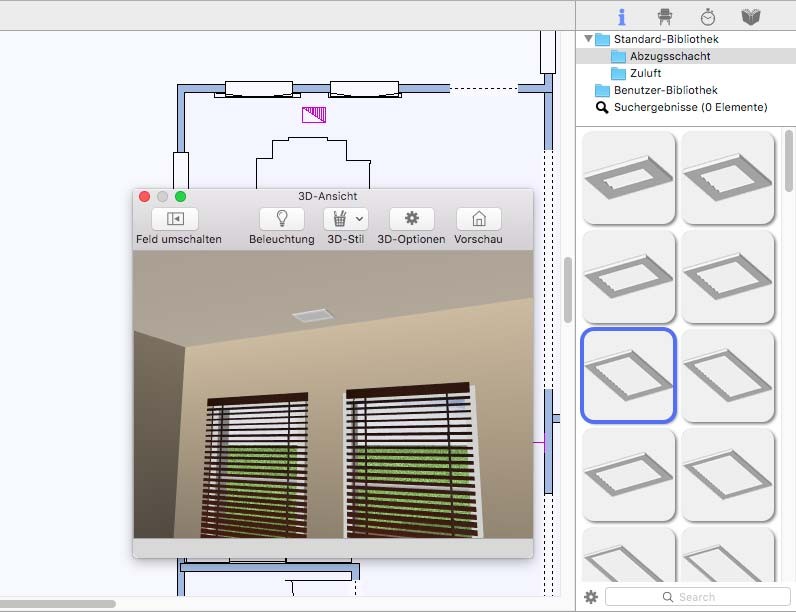Viewport: 796px width, 612px height.
Task: Select second vent thumbnail in top row
Action: [728, 178]
